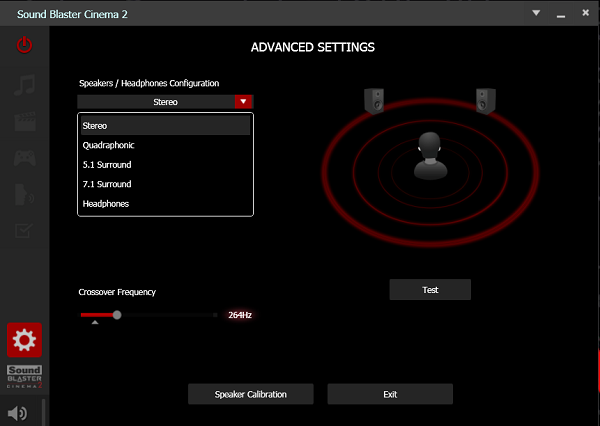This screenshot has width=600, height=426.
Task: Click the red settings gear icon
Action: point(24,340)
